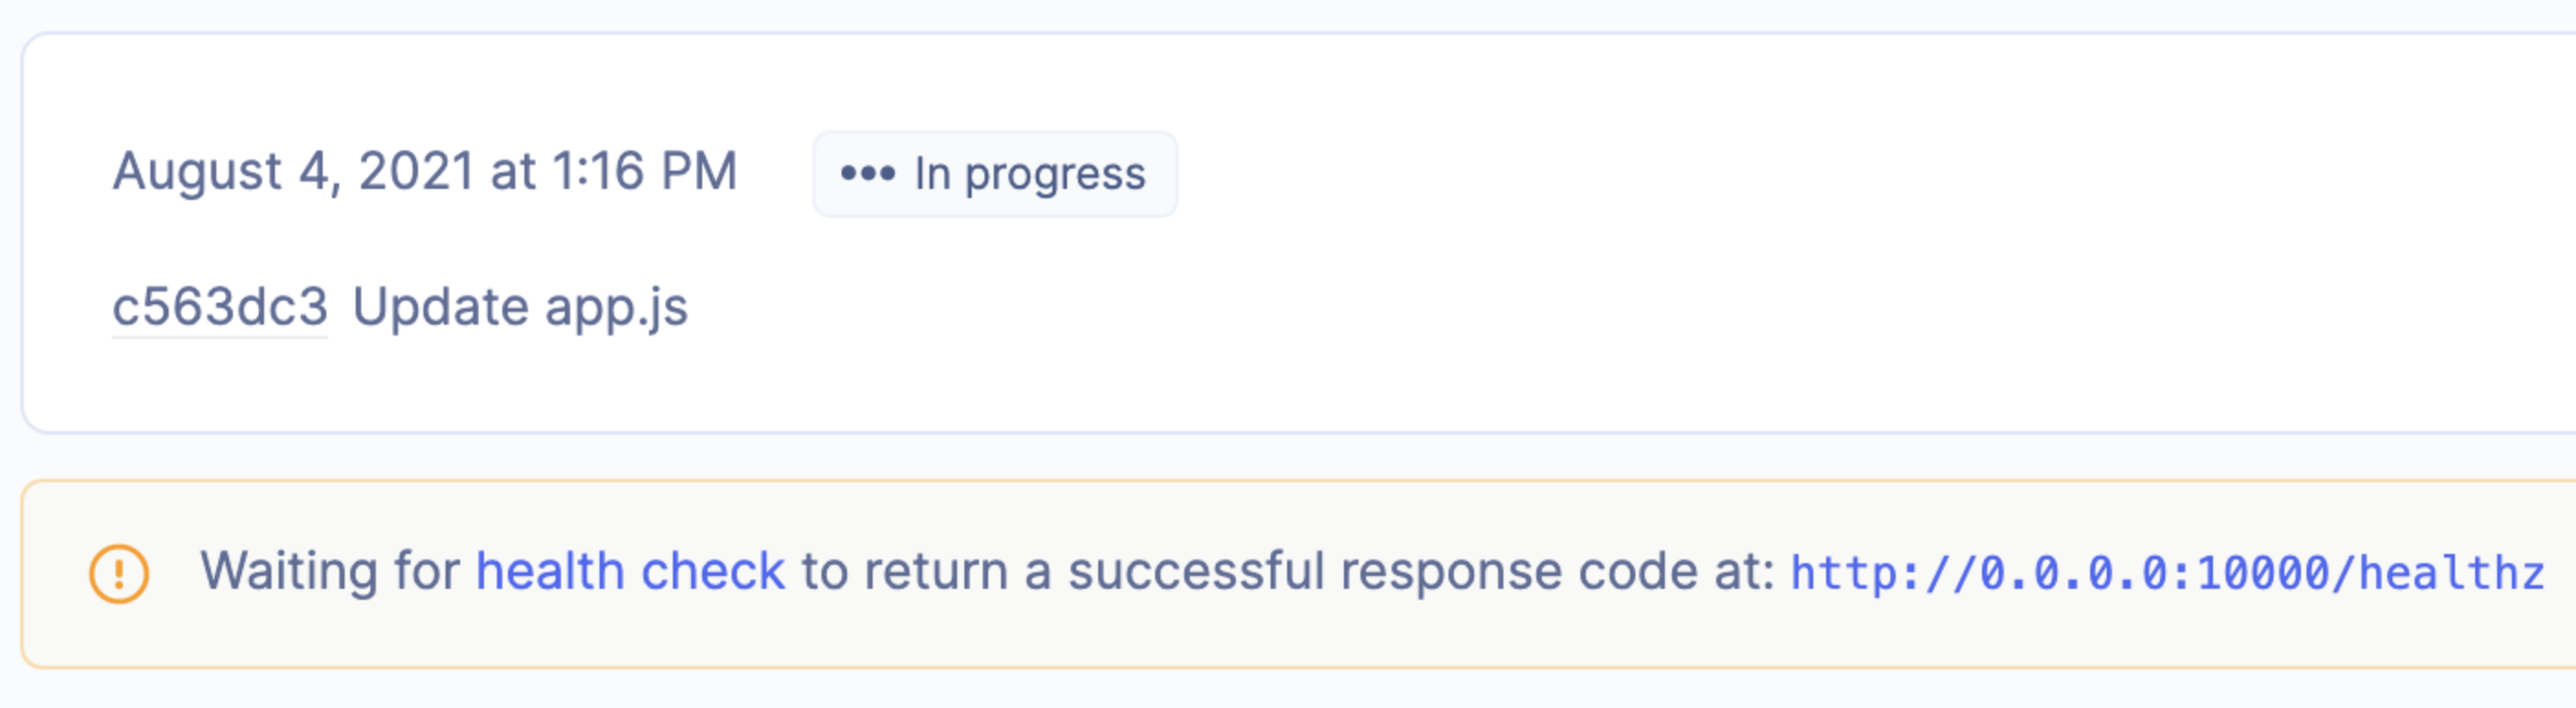2576x708 pixels.
Task: Click the 1:16 PM time text
Action: (x=645, y=171)
